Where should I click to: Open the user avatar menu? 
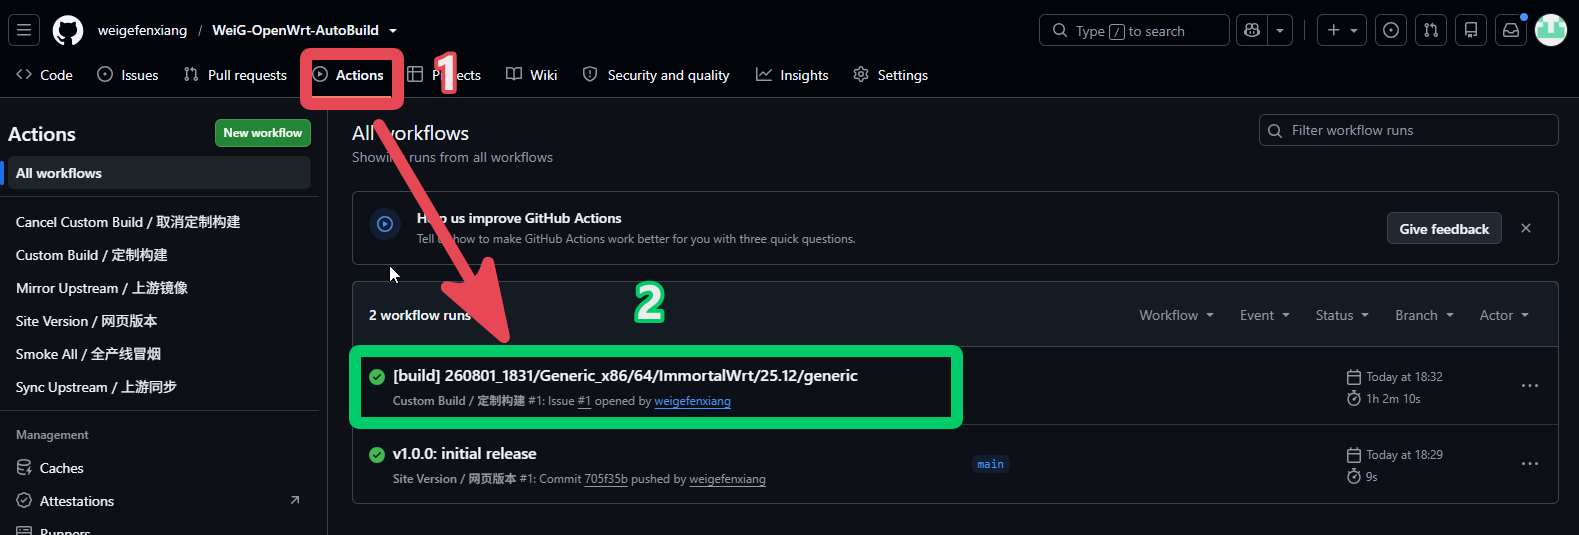(1551, 30)
